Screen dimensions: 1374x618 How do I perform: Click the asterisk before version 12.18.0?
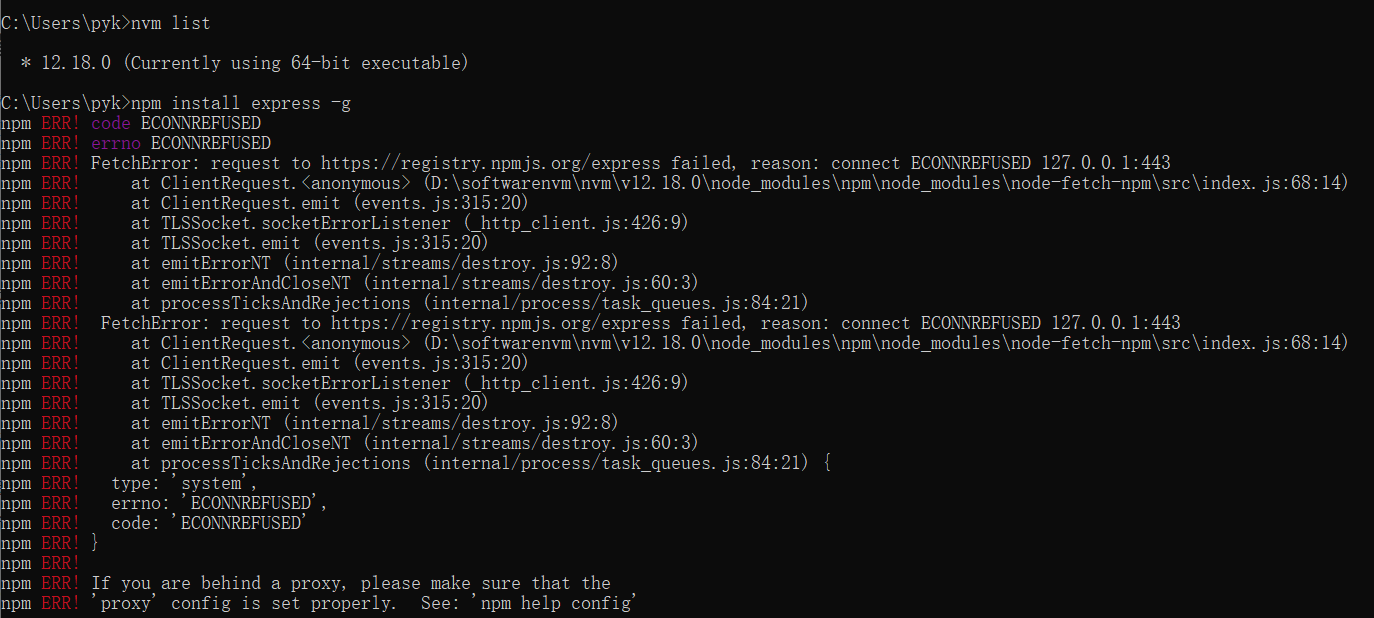click(26, 64)
